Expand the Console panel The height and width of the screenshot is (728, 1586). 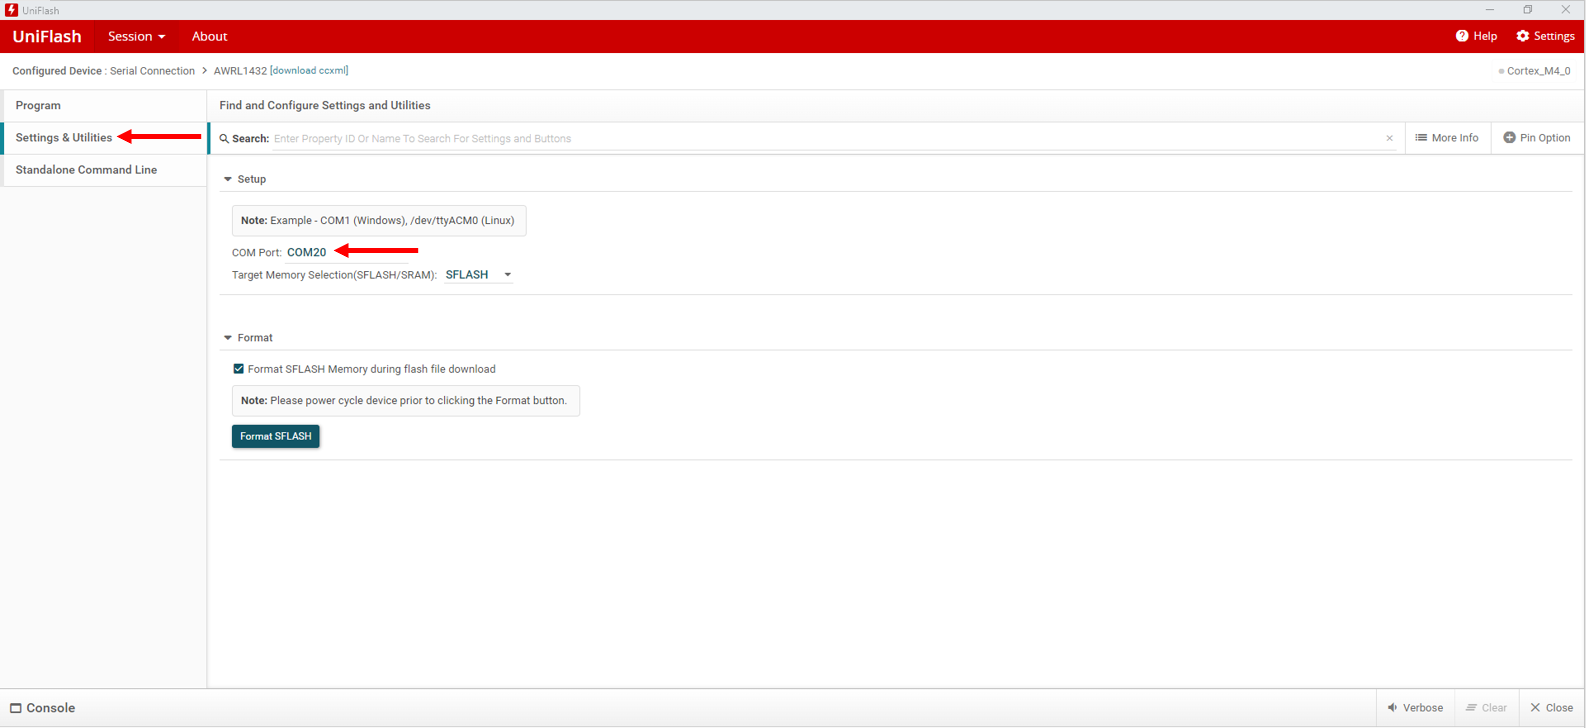pyautogui.click(x=43, y=708)
